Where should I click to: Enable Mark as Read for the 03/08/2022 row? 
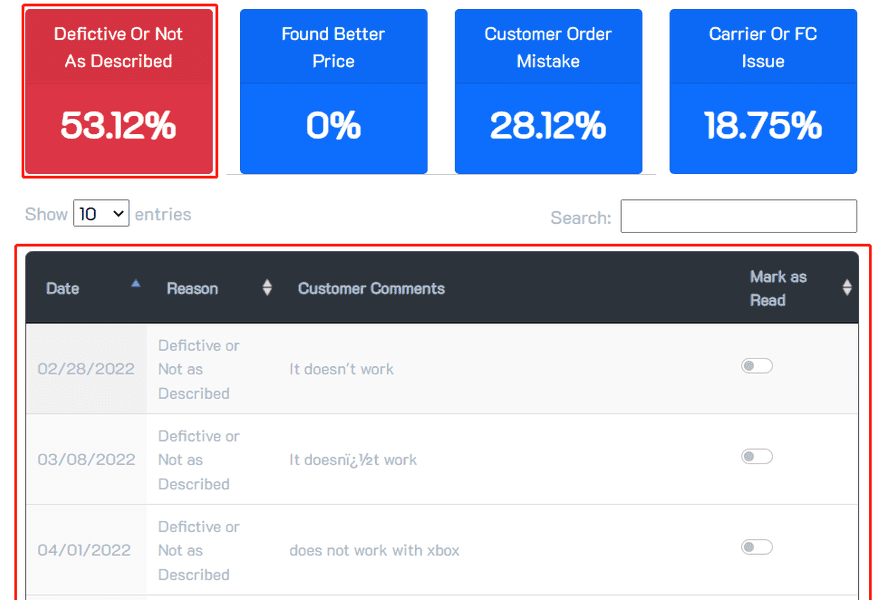757,457
